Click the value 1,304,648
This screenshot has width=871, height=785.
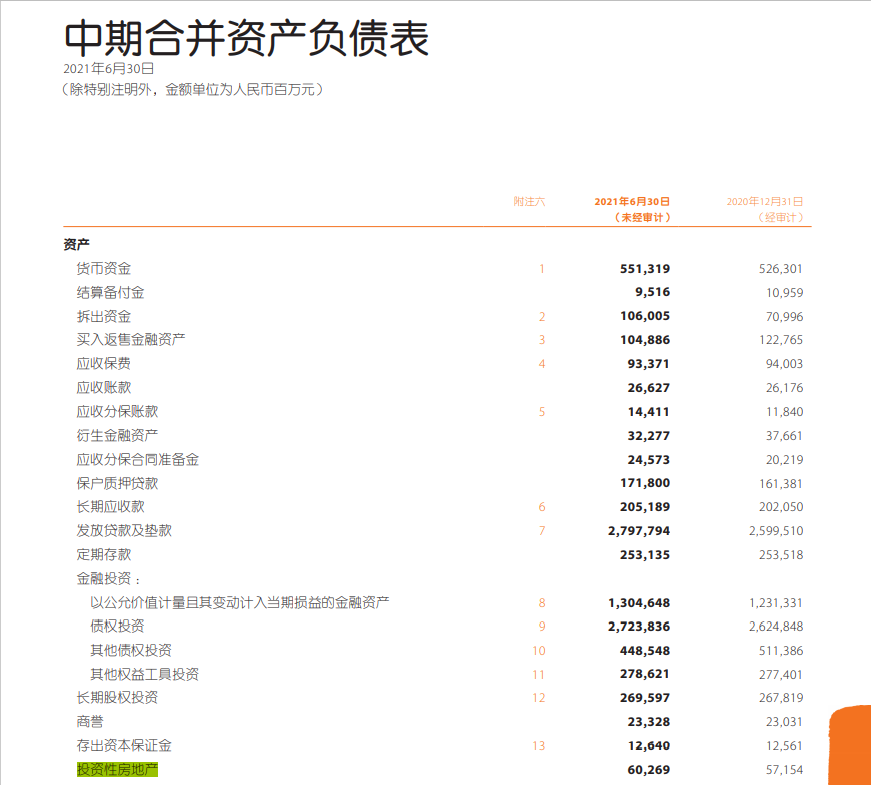639,603
